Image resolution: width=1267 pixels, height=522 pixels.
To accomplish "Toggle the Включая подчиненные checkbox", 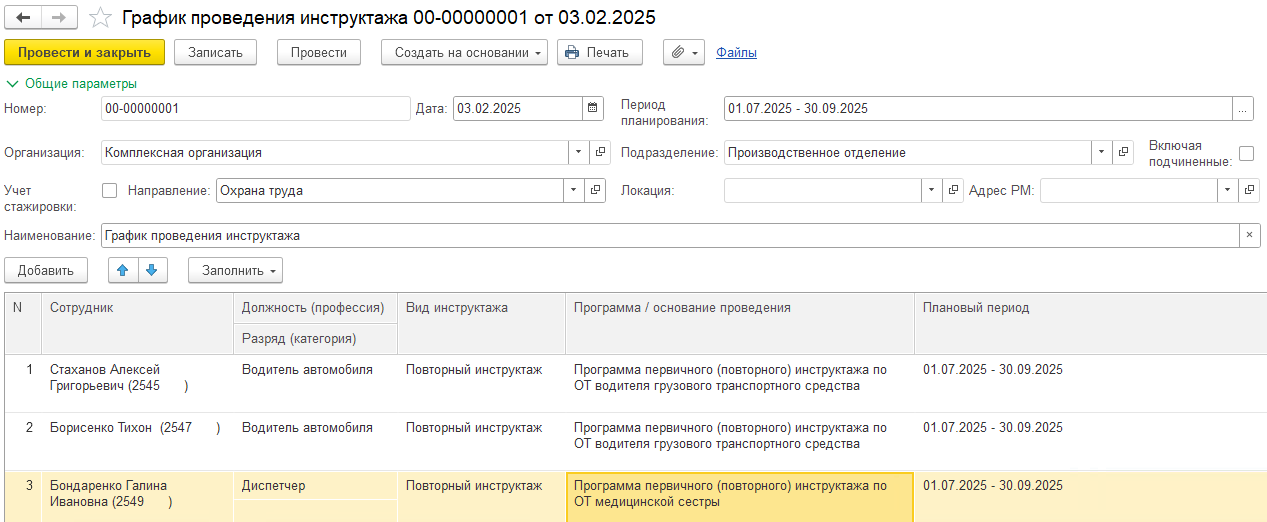I will 1246,153.
